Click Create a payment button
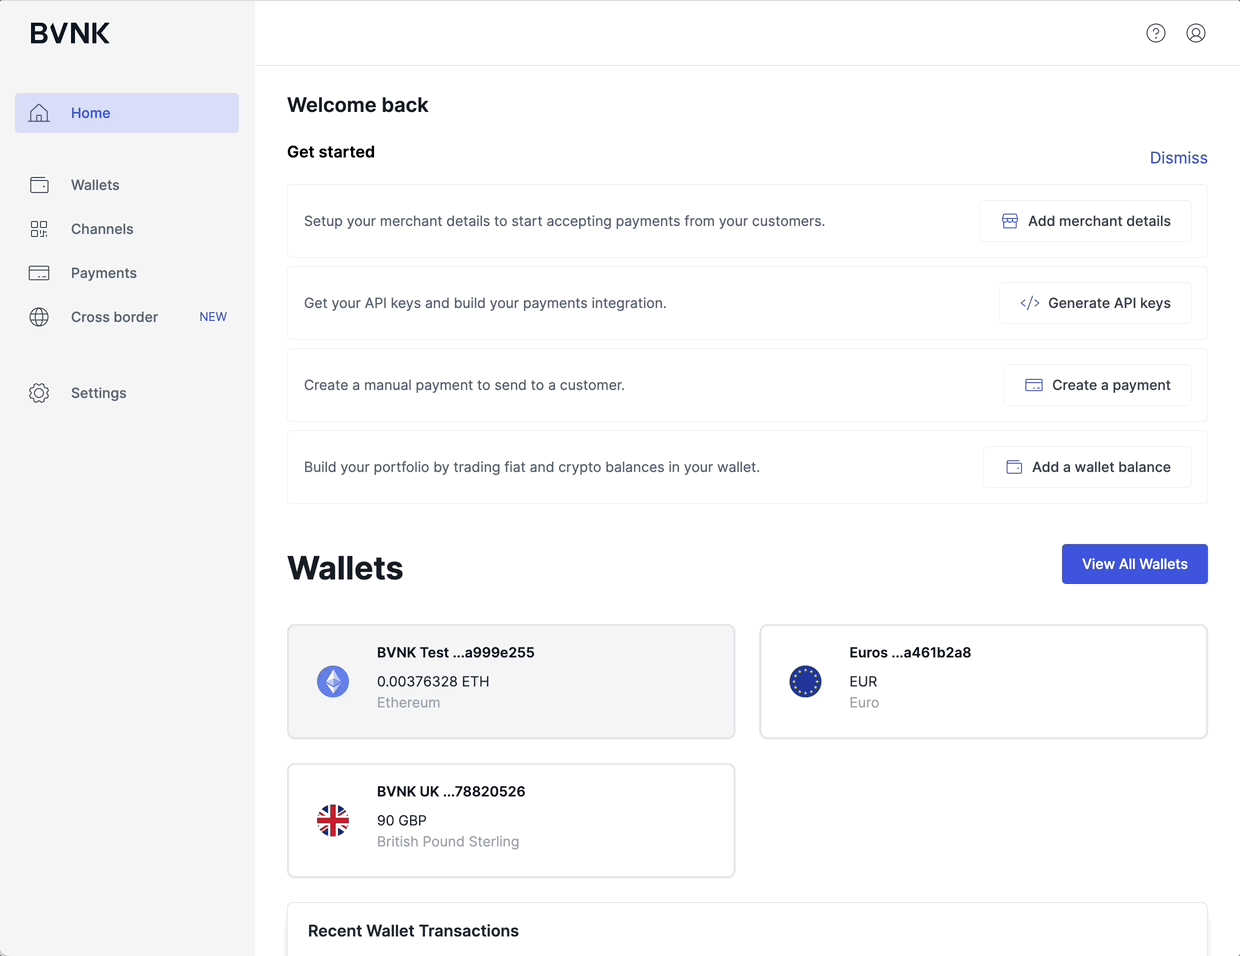The height and width of the screenshot is (956, 1240). (x=1097, y=385)
